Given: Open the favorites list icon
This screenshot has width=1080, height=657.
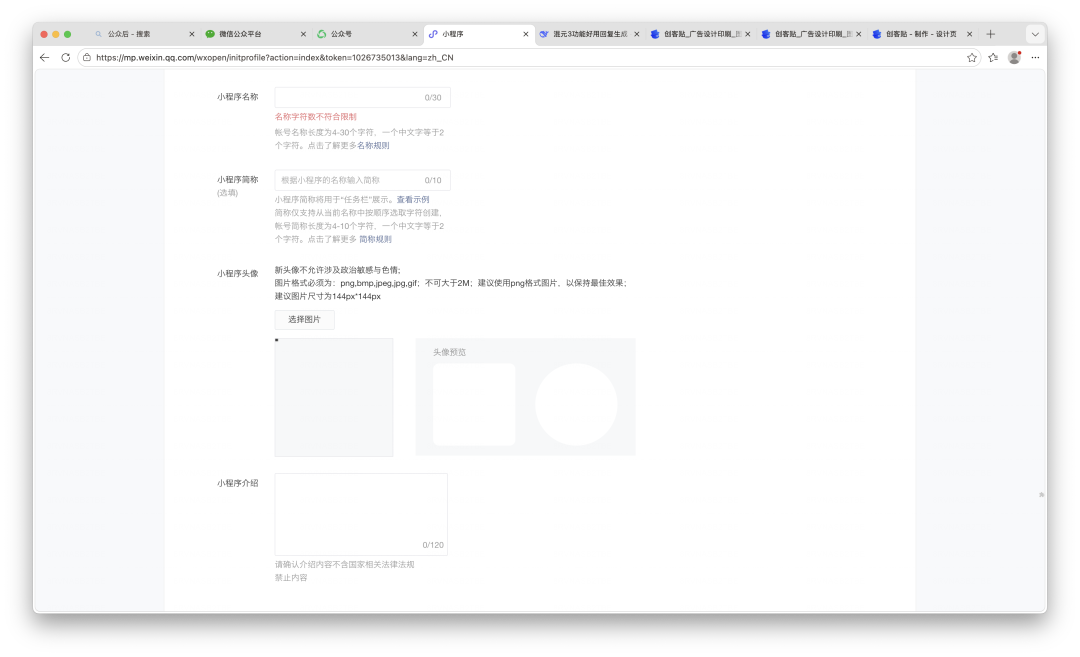Looking at the screenshot, I should [x=993, y=58].
